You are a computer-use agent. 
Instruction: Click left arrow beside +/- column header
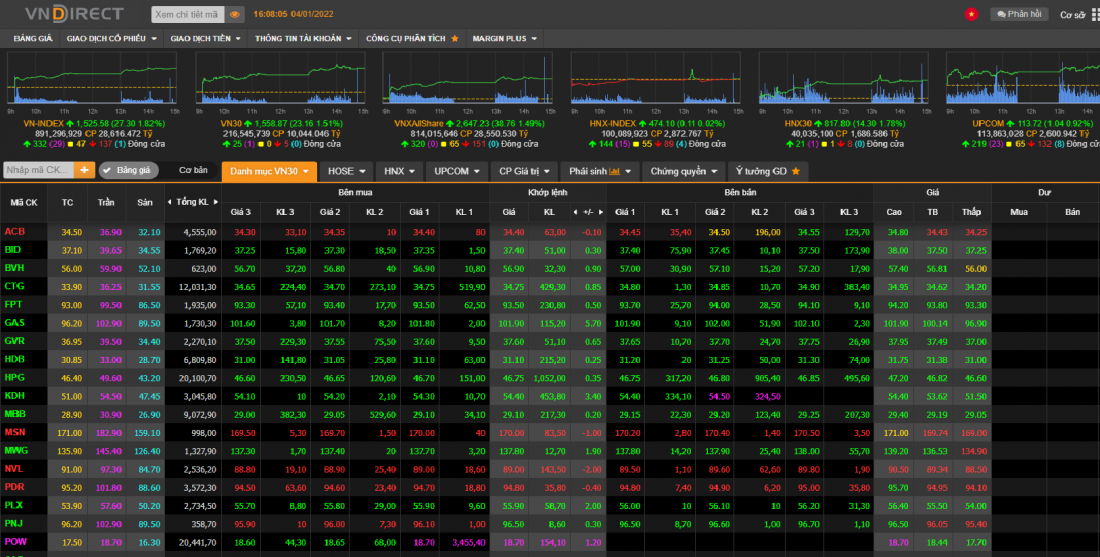[576, 212]
